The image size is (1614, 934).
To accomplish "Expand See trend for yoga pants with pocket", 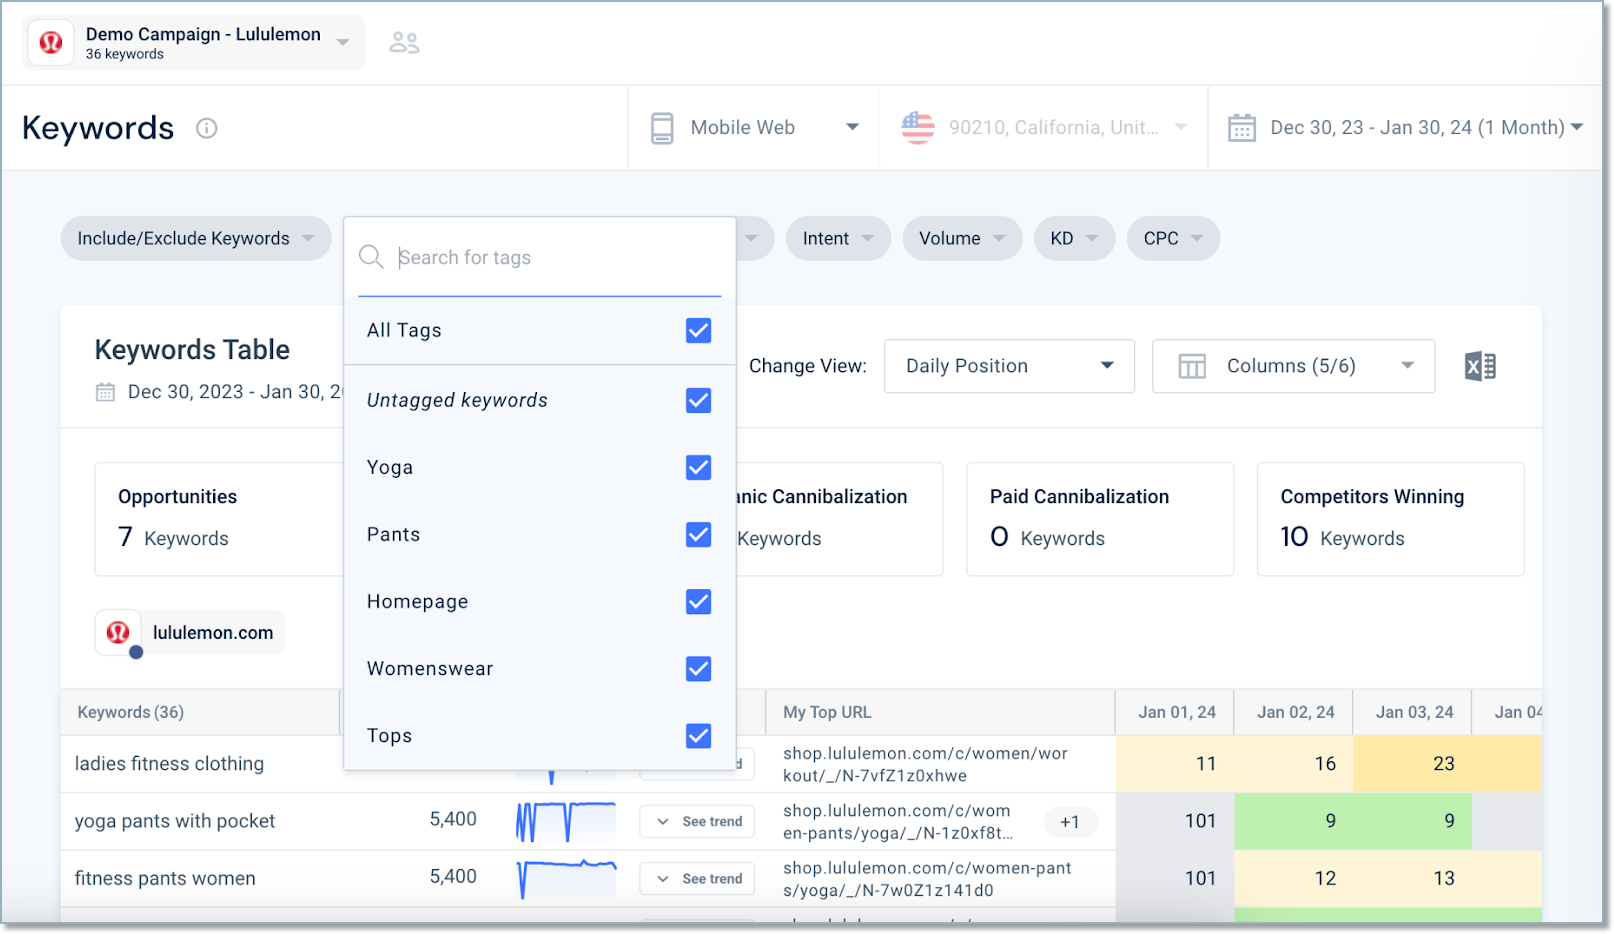I will point(698,821).
